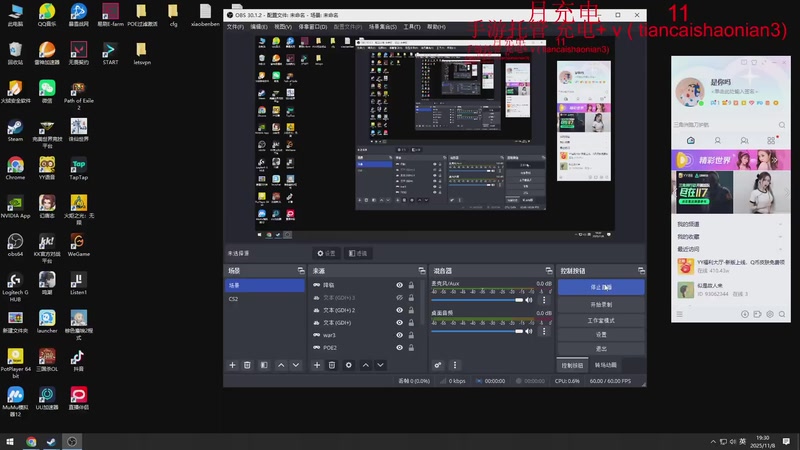Open Steam desktop shortcut
Image resolution: width=800 pixels, height=450 pixels.
coord(15,129)
